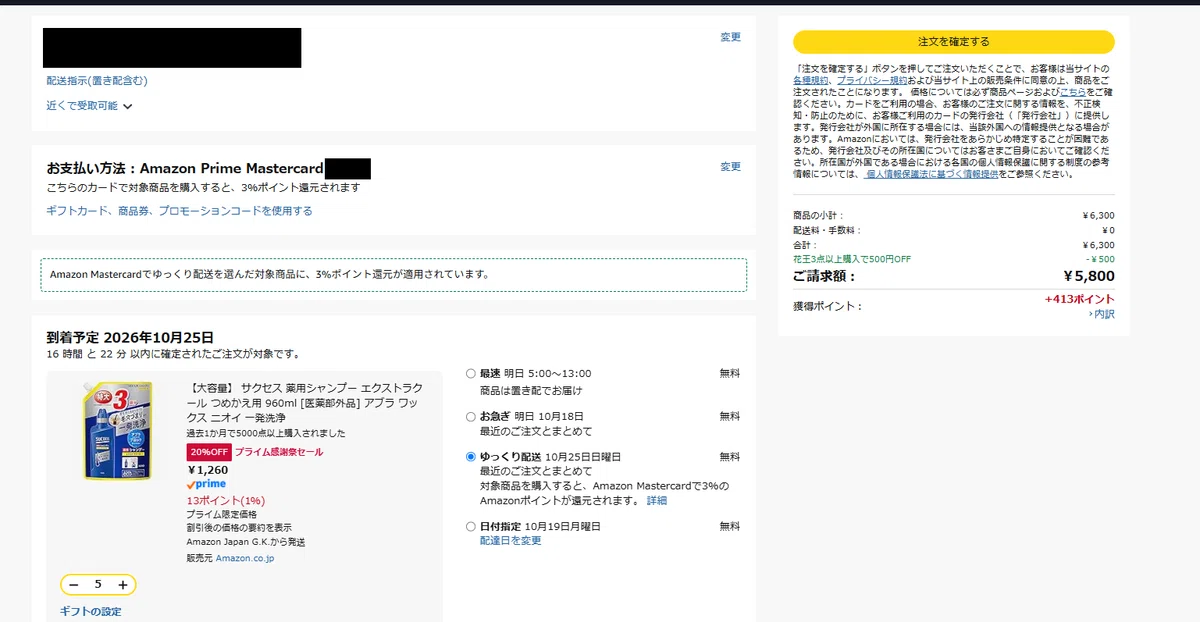Click the 13ポイント(1%) text
The image size is (1200, 622).
[x=226, y=500]
